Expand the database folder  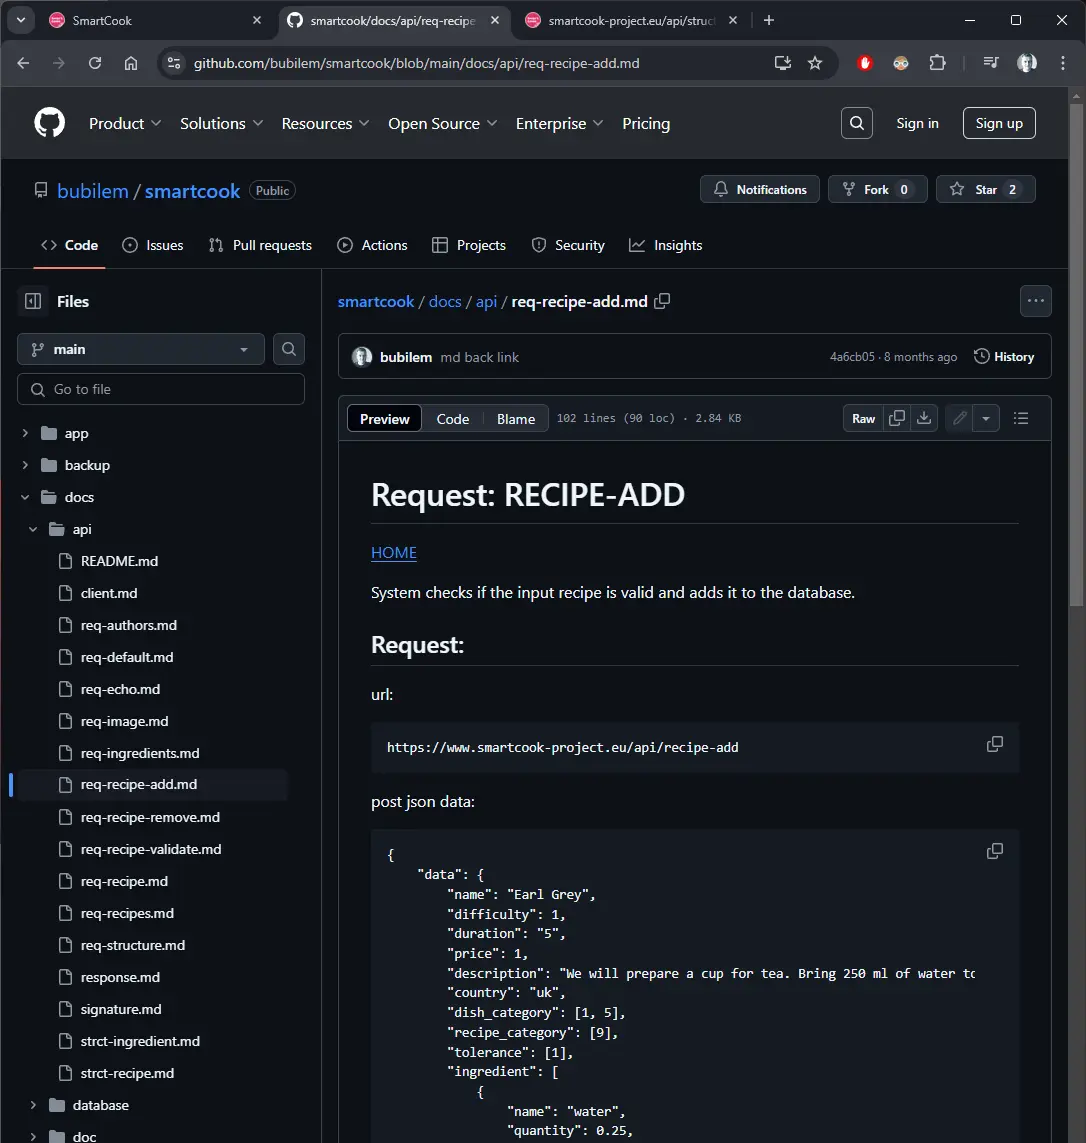pos(33,1105)
